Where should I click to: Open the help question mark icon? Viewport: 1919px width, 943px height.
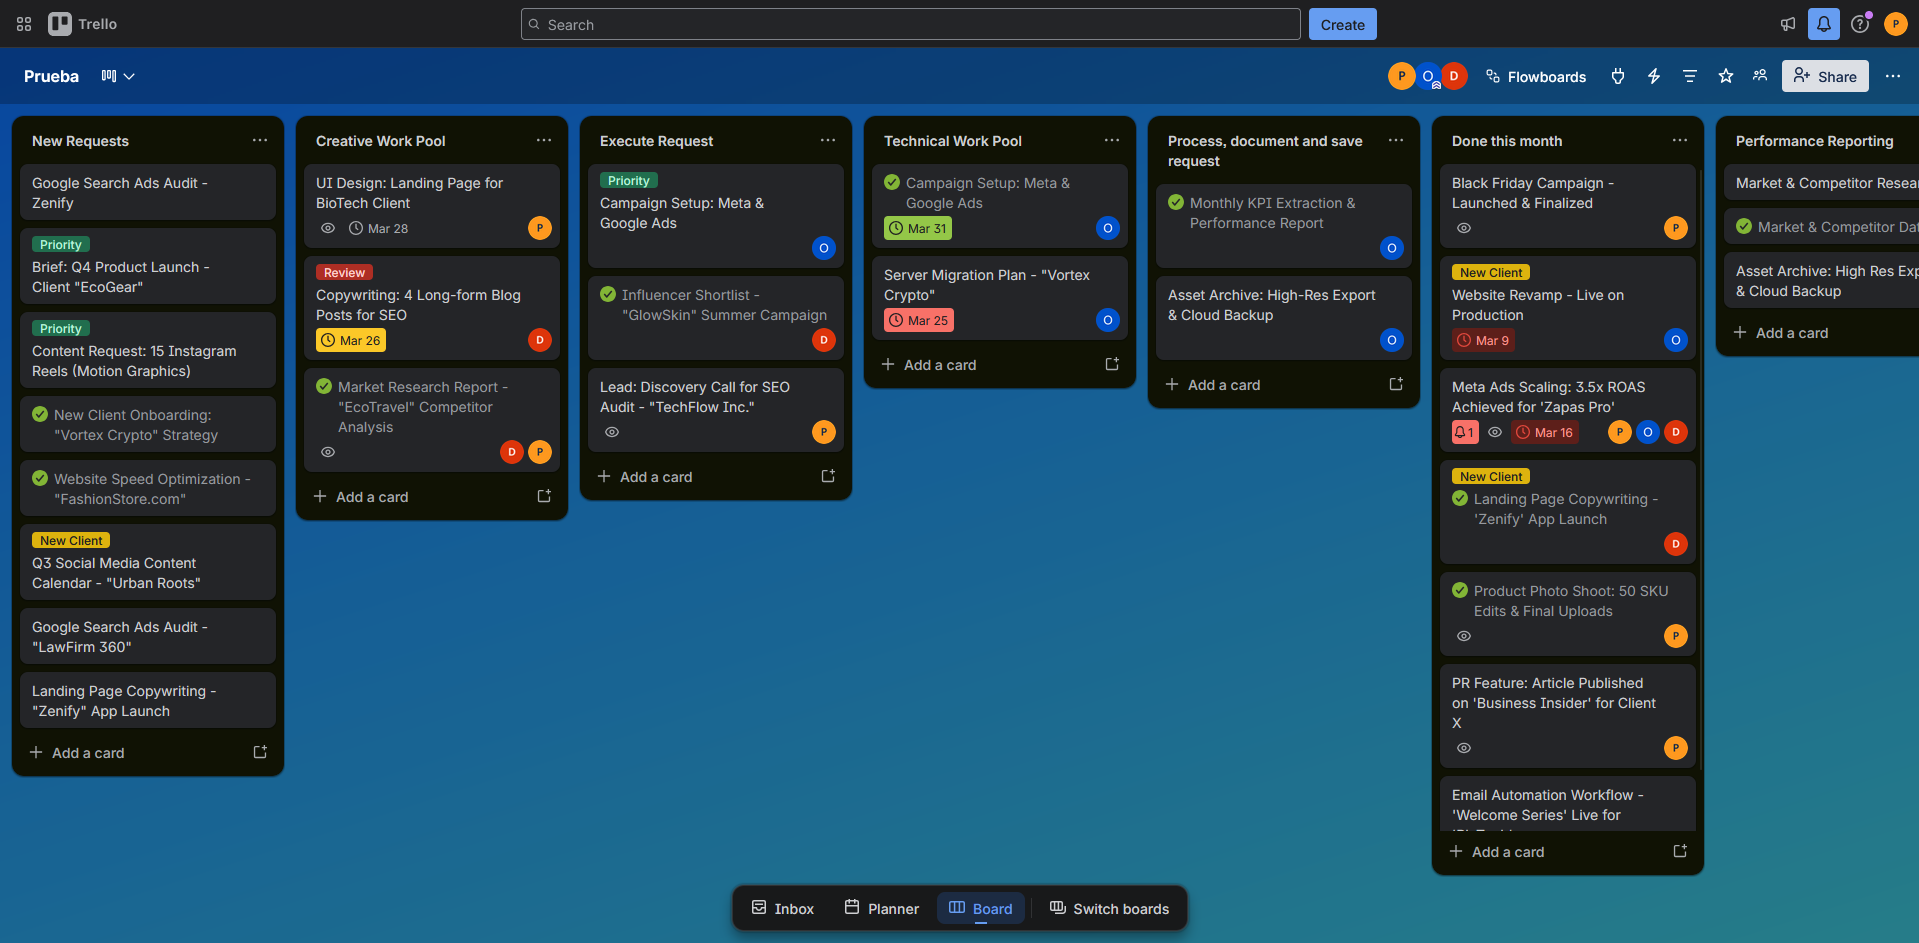pyautogui.click(x=1860, y=24)
